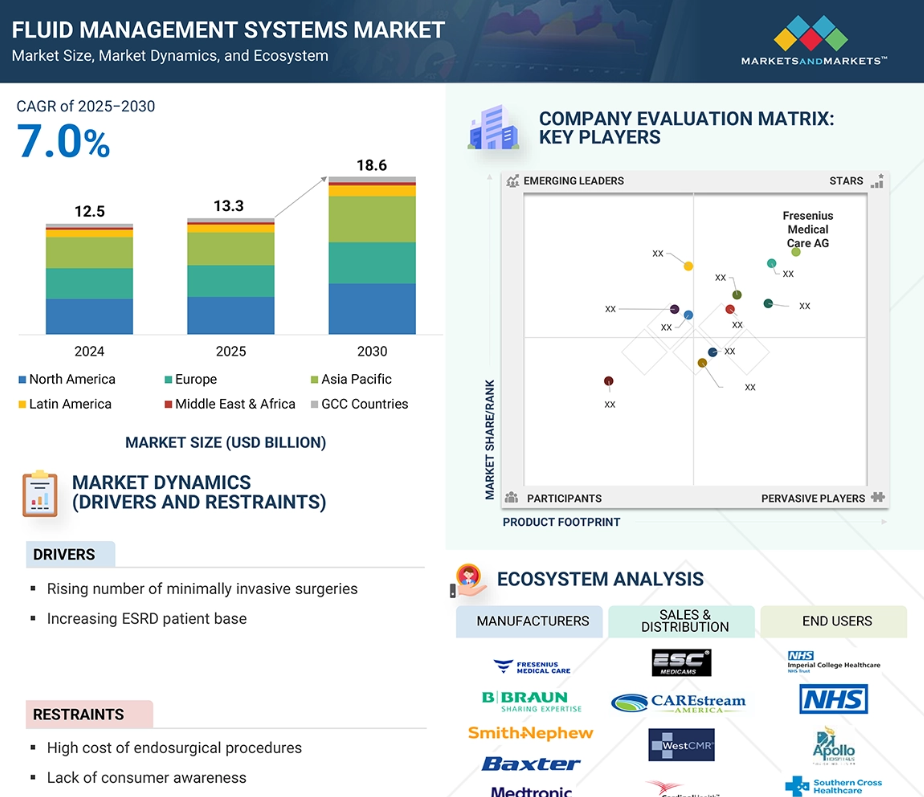Click the Europe legend swatch
924x797 pixels.
(169, 380)
